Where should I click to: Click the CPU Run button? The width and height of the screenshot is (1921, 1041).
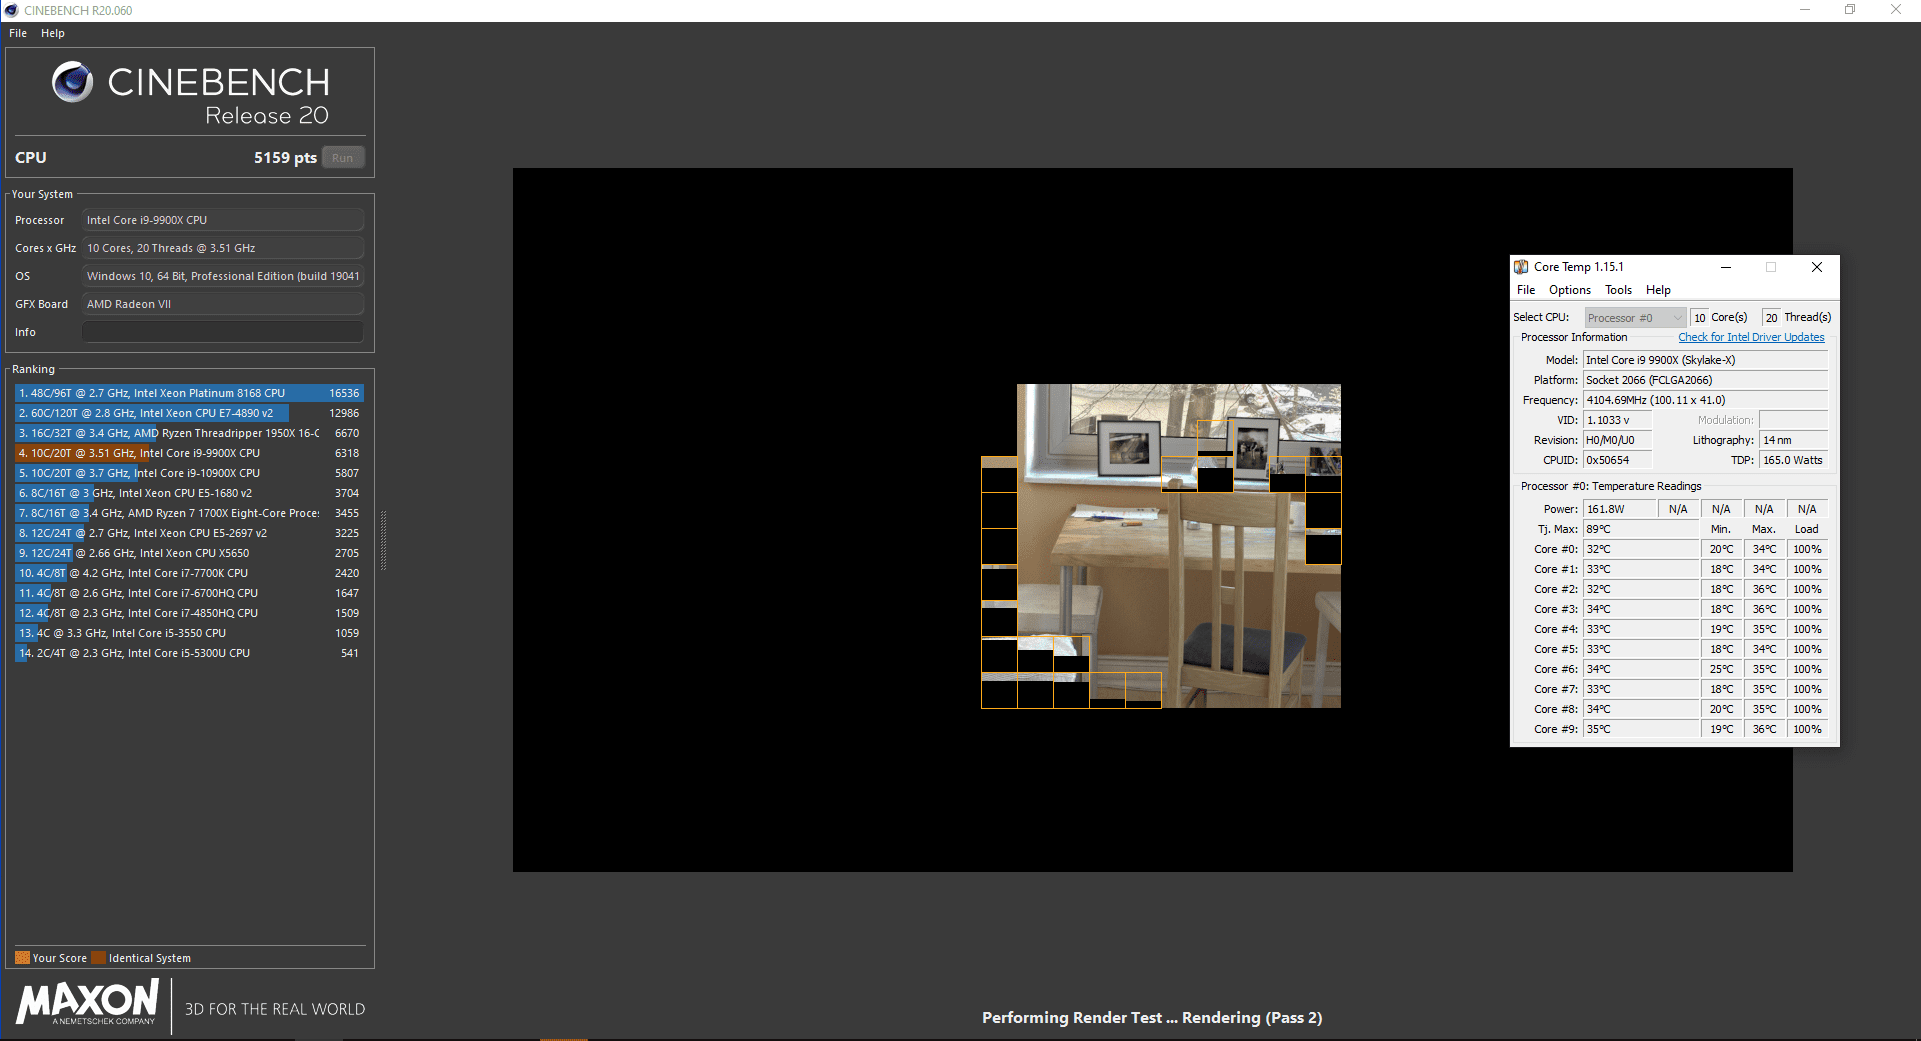click(x=343, y=158)
